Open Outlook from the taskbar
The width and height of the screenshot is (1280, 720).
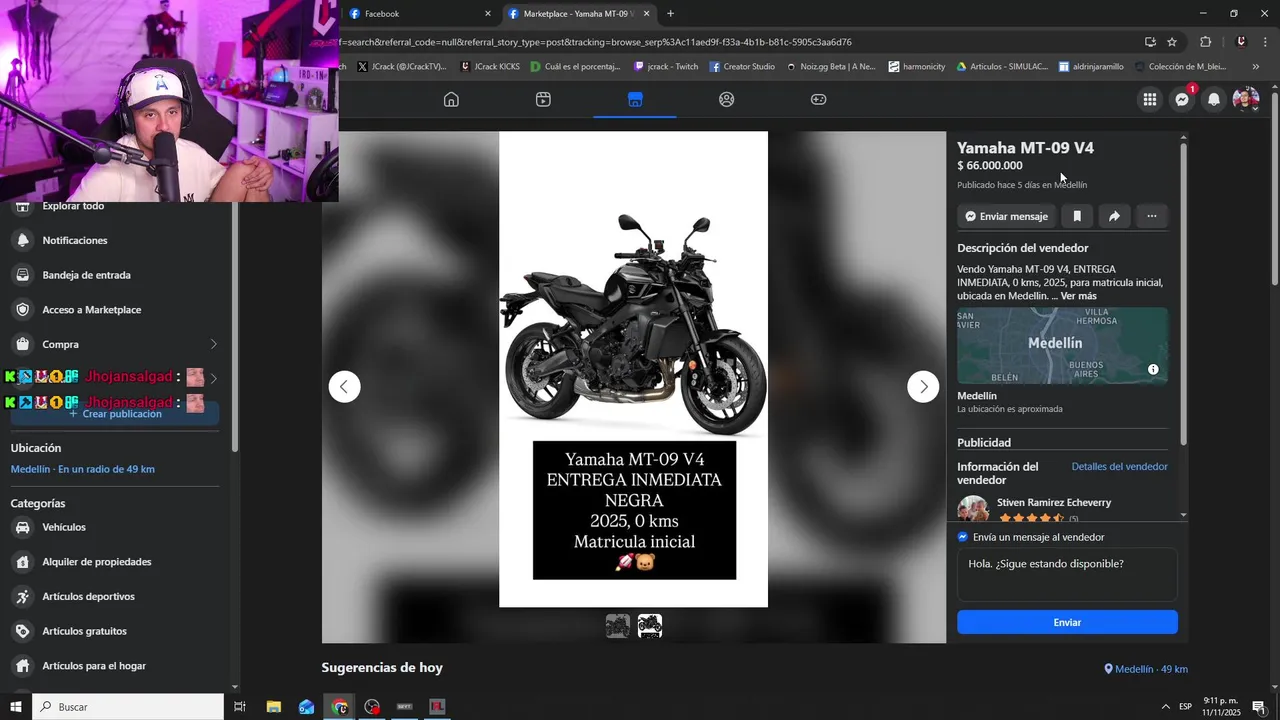click(x=307, y=707)
